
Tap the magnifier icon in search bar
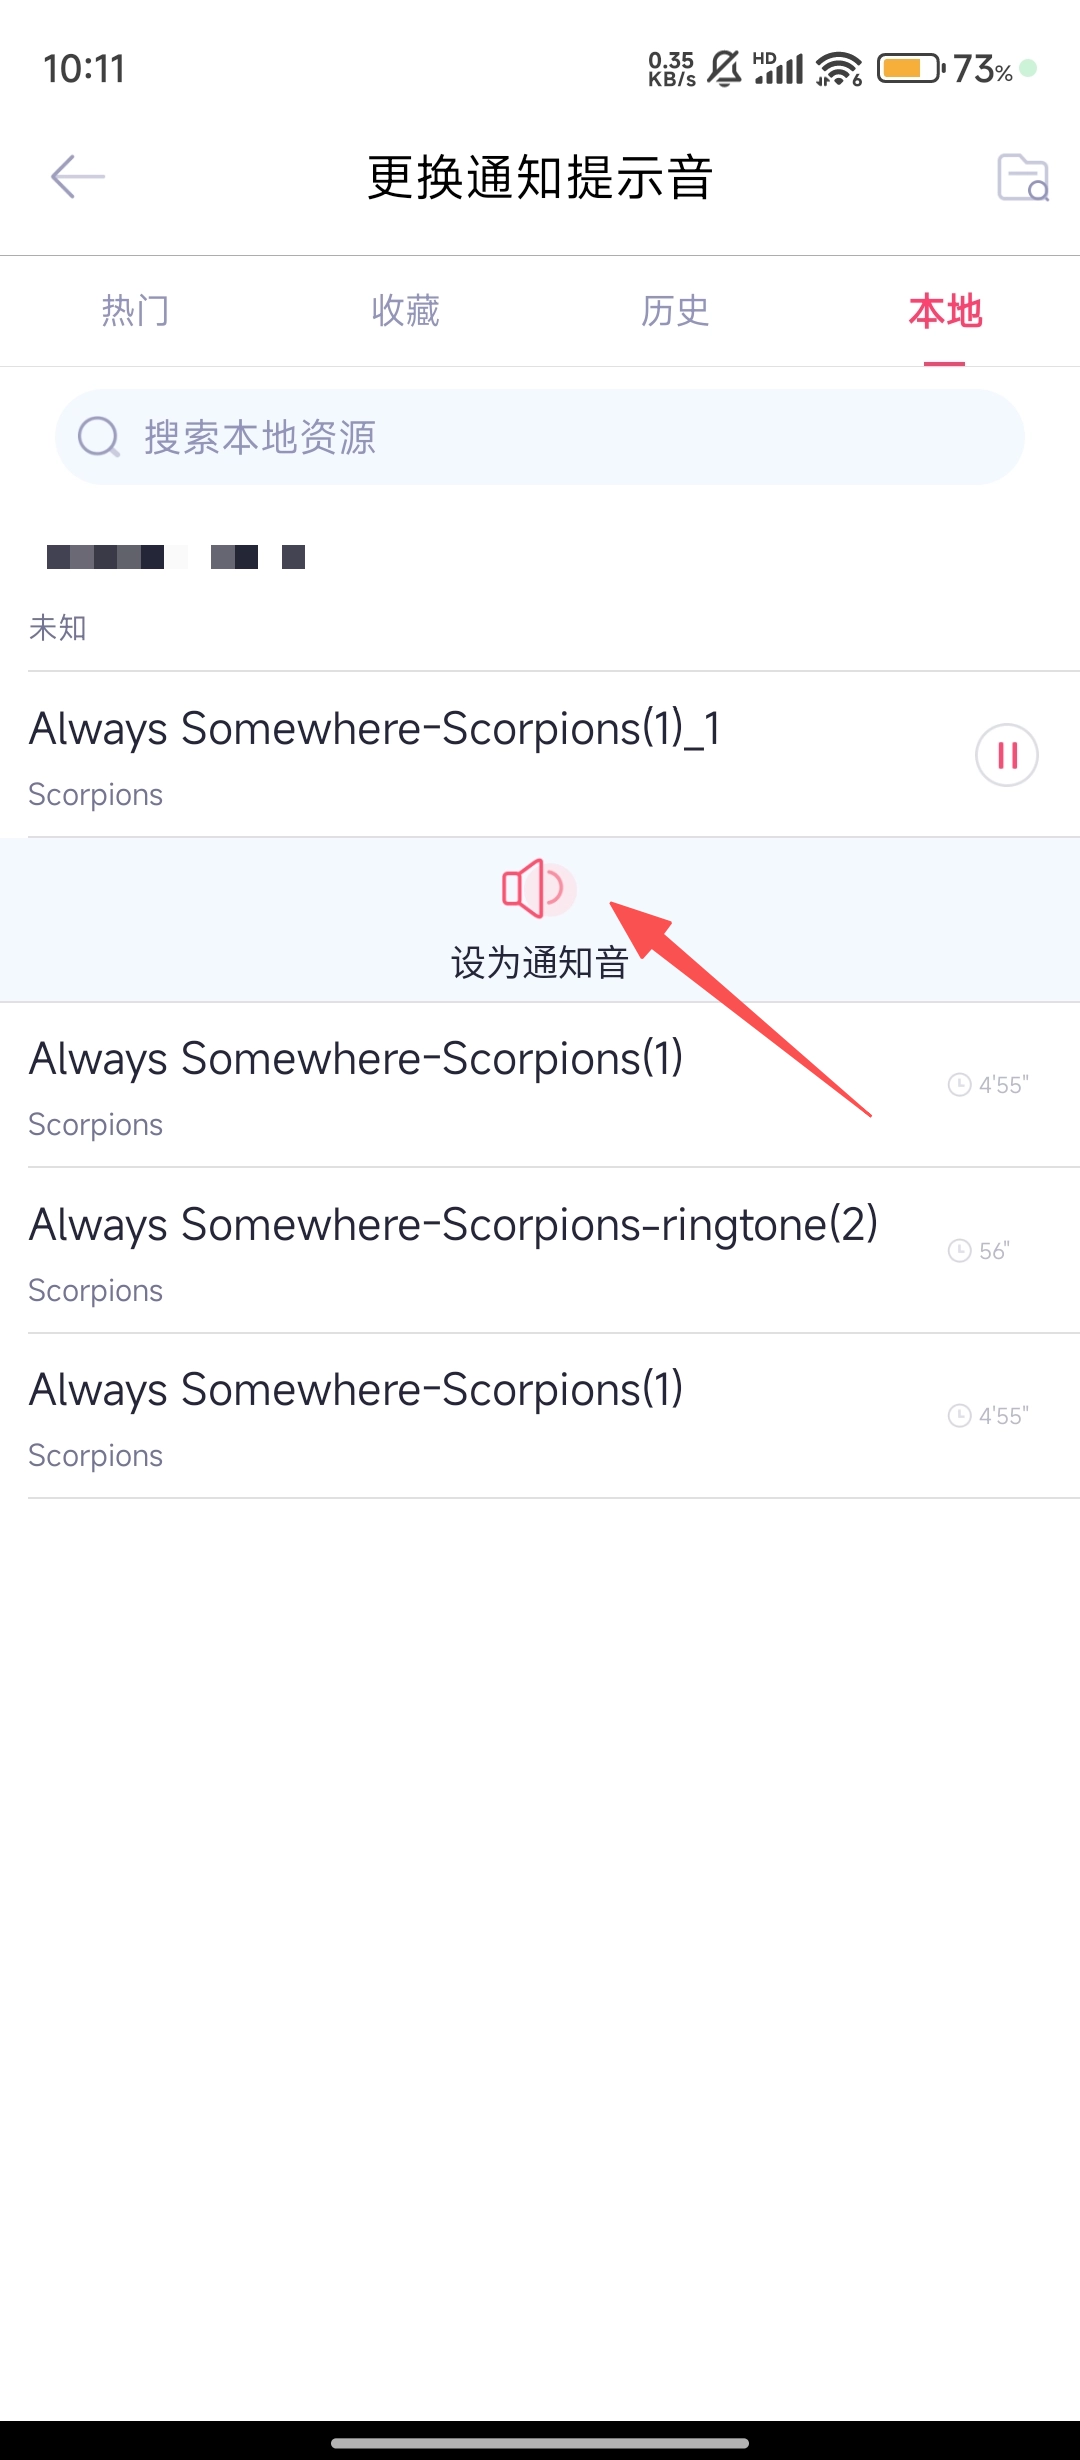pos(99,437)
